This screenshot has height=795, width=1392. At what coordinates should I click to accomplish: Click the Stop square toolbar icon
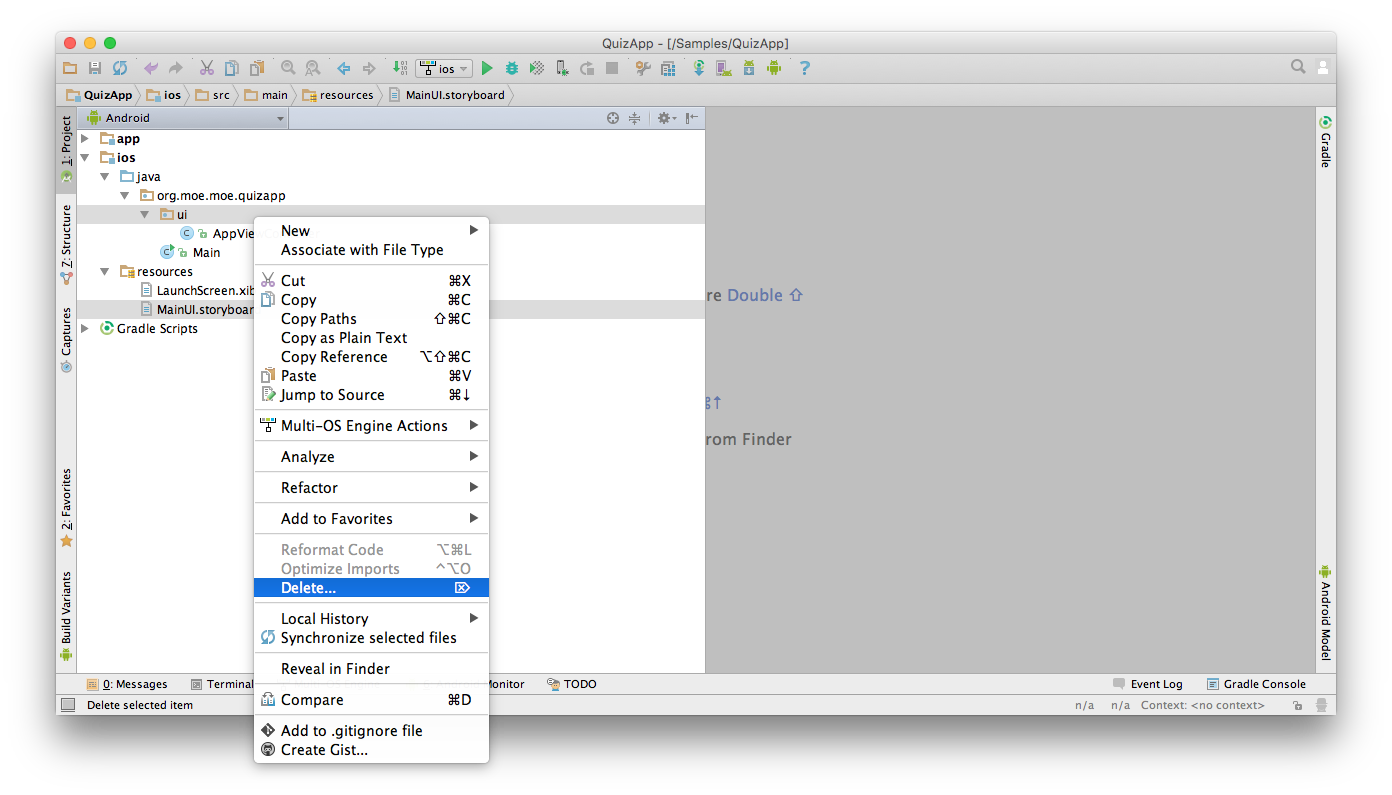point(612,68)
